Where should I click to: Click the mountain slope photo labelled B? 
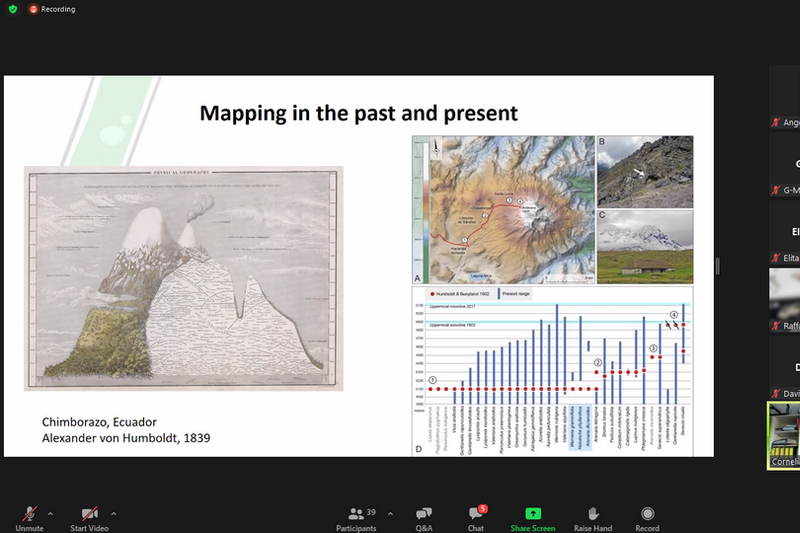coord(645,171)
